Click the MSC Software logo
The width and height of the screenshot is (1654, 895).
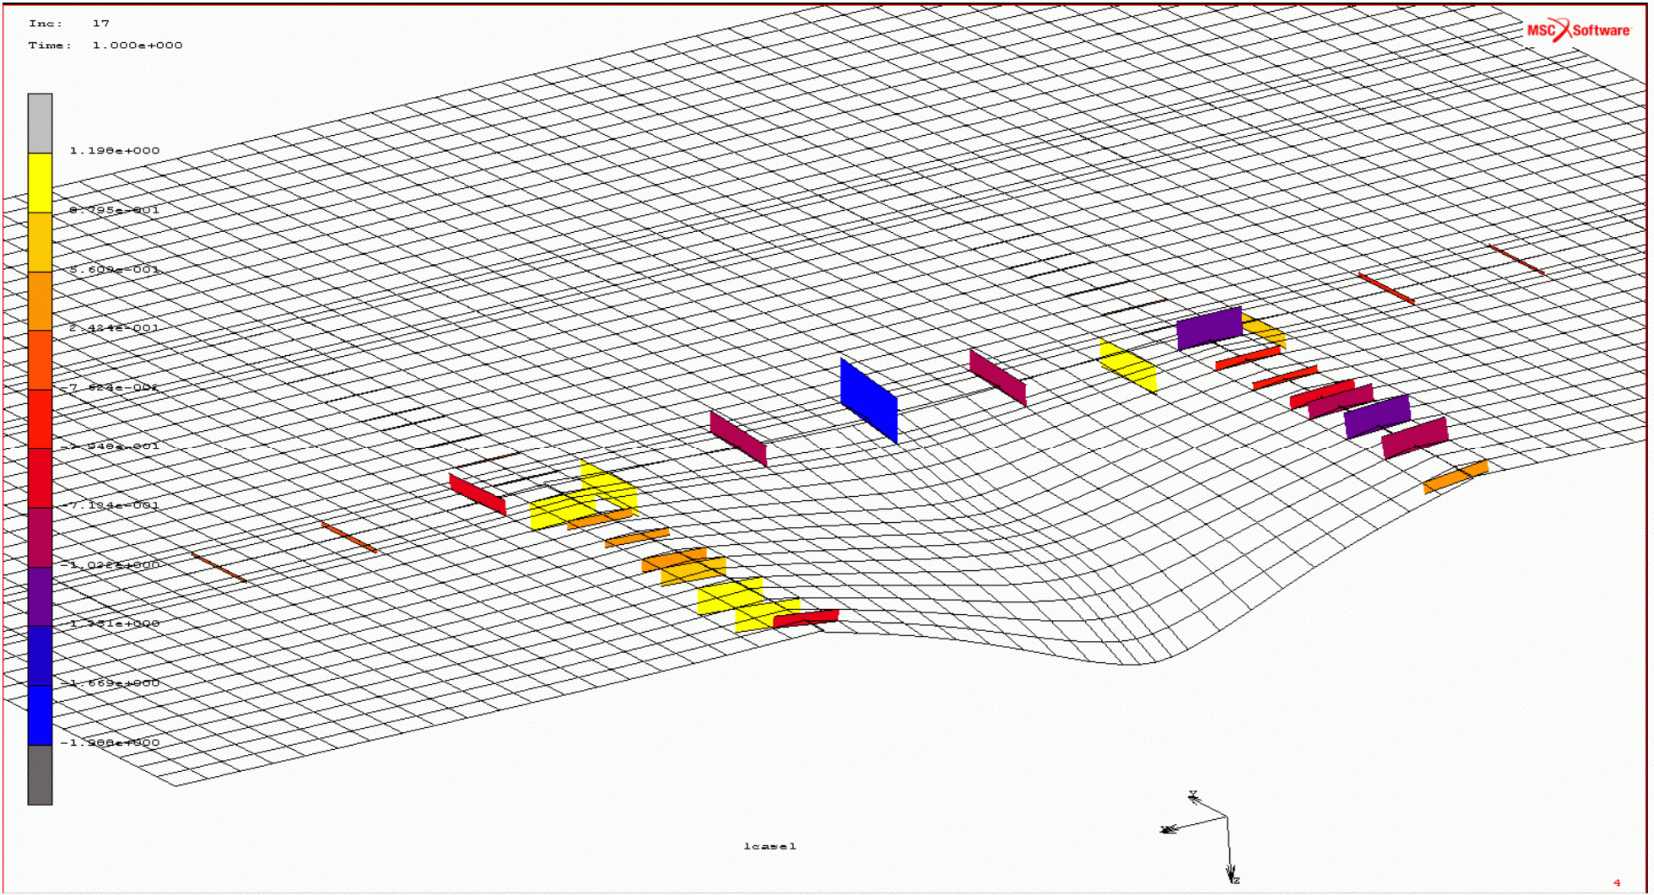pos(1578,30)
